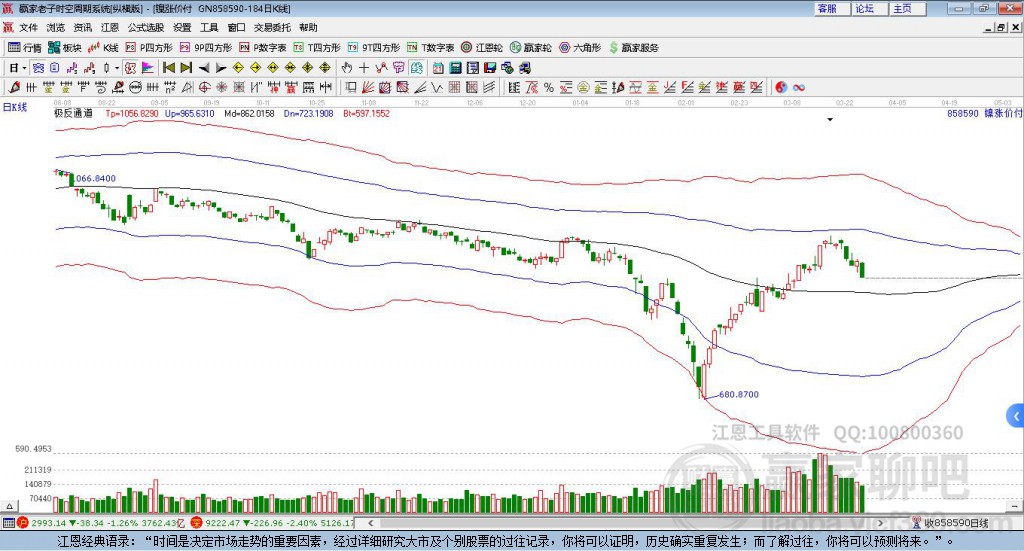Click the 论坛 forum button

[865, 8]
